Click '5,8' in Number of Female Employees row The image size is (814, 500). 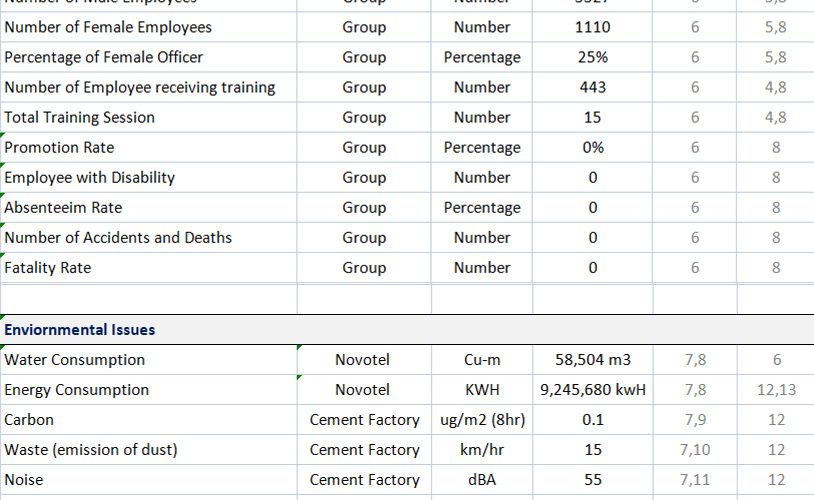click(x=776, y=27)
